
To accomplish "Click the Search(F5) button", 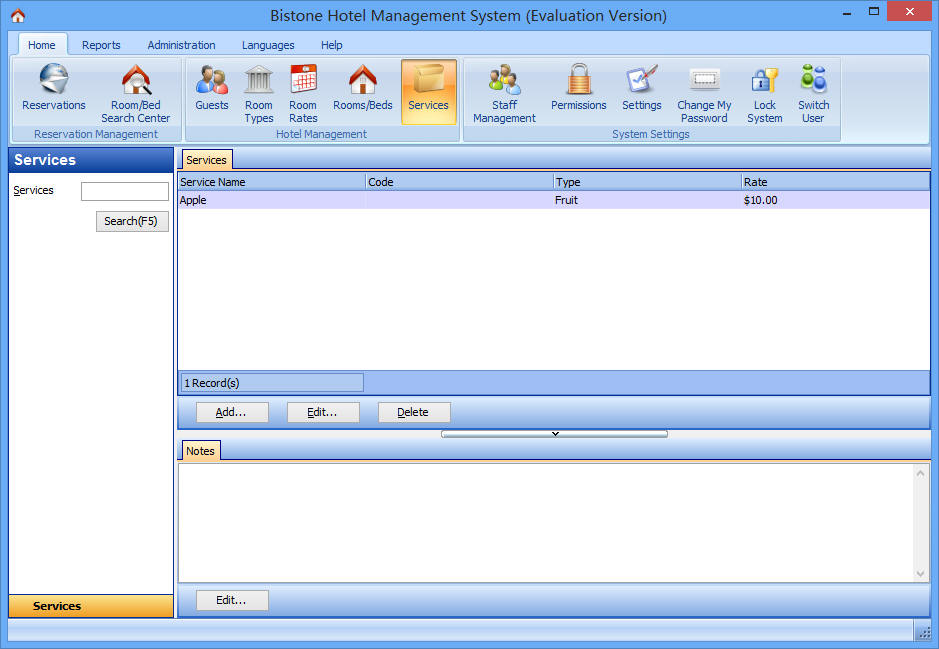I will tap(132, 221).
